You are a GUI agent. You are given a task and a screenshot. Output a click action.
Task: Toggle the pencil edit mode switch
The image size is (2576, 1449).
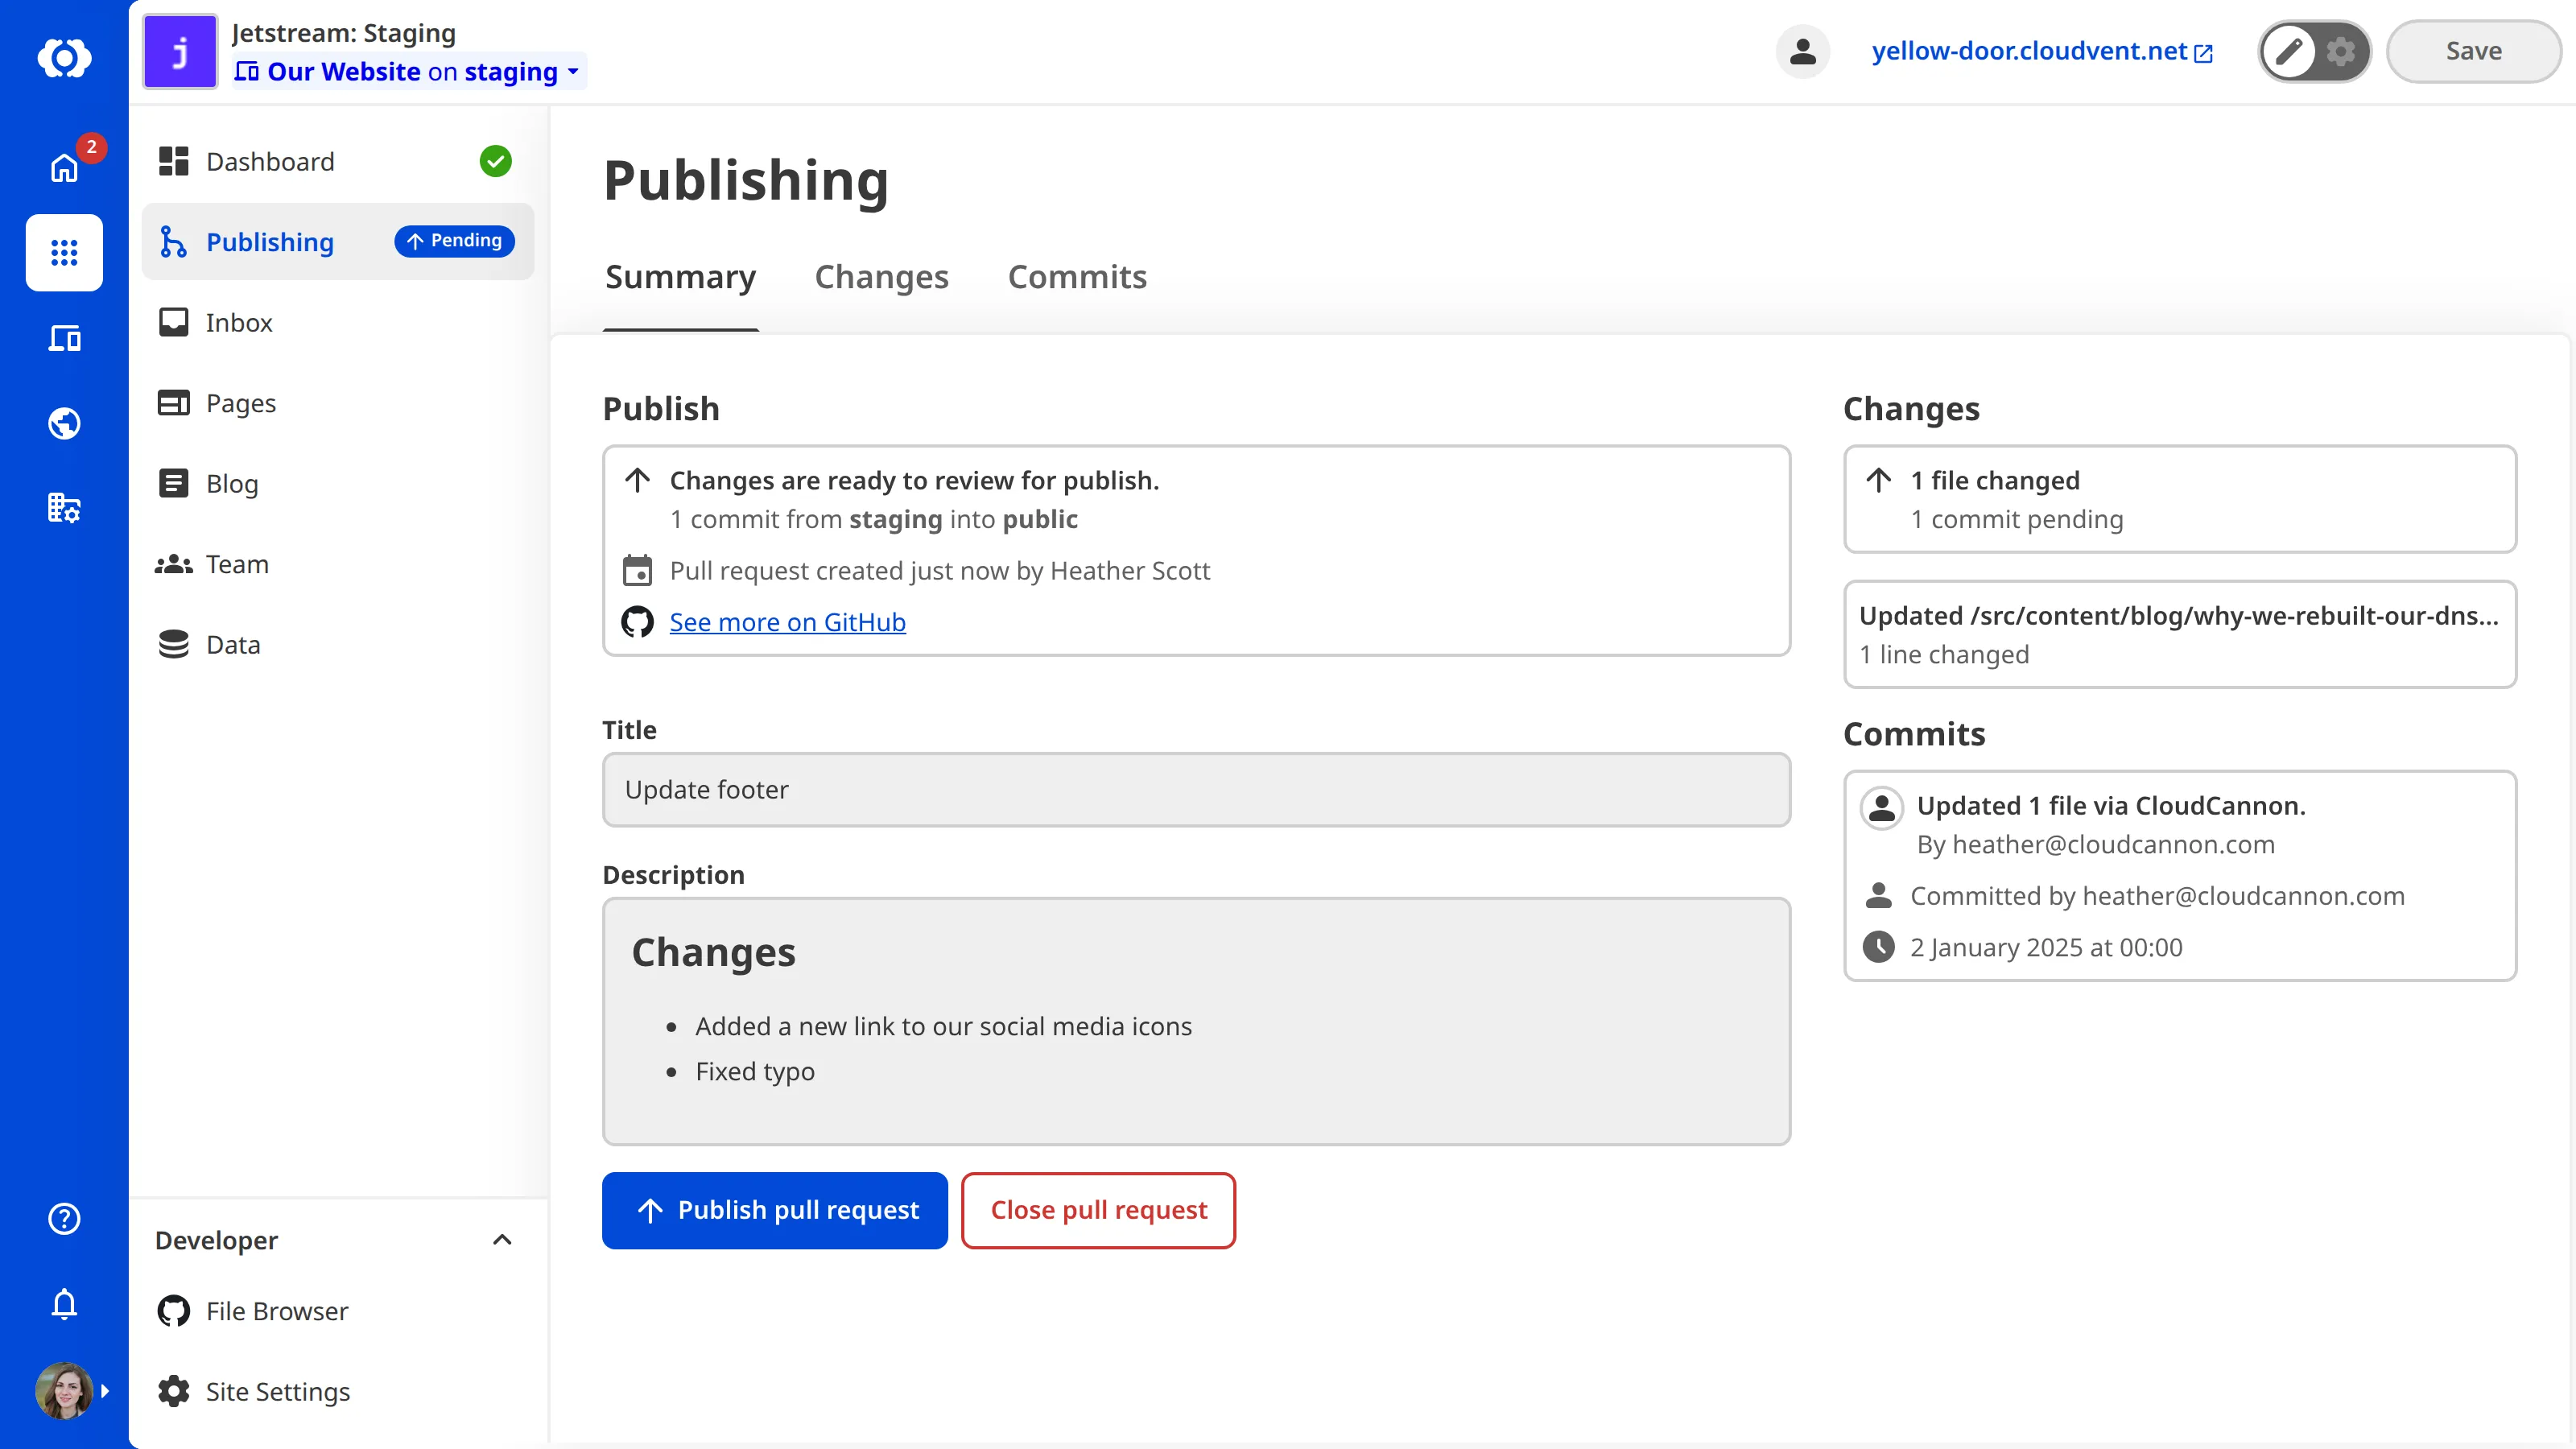(x=2289, y=51)
